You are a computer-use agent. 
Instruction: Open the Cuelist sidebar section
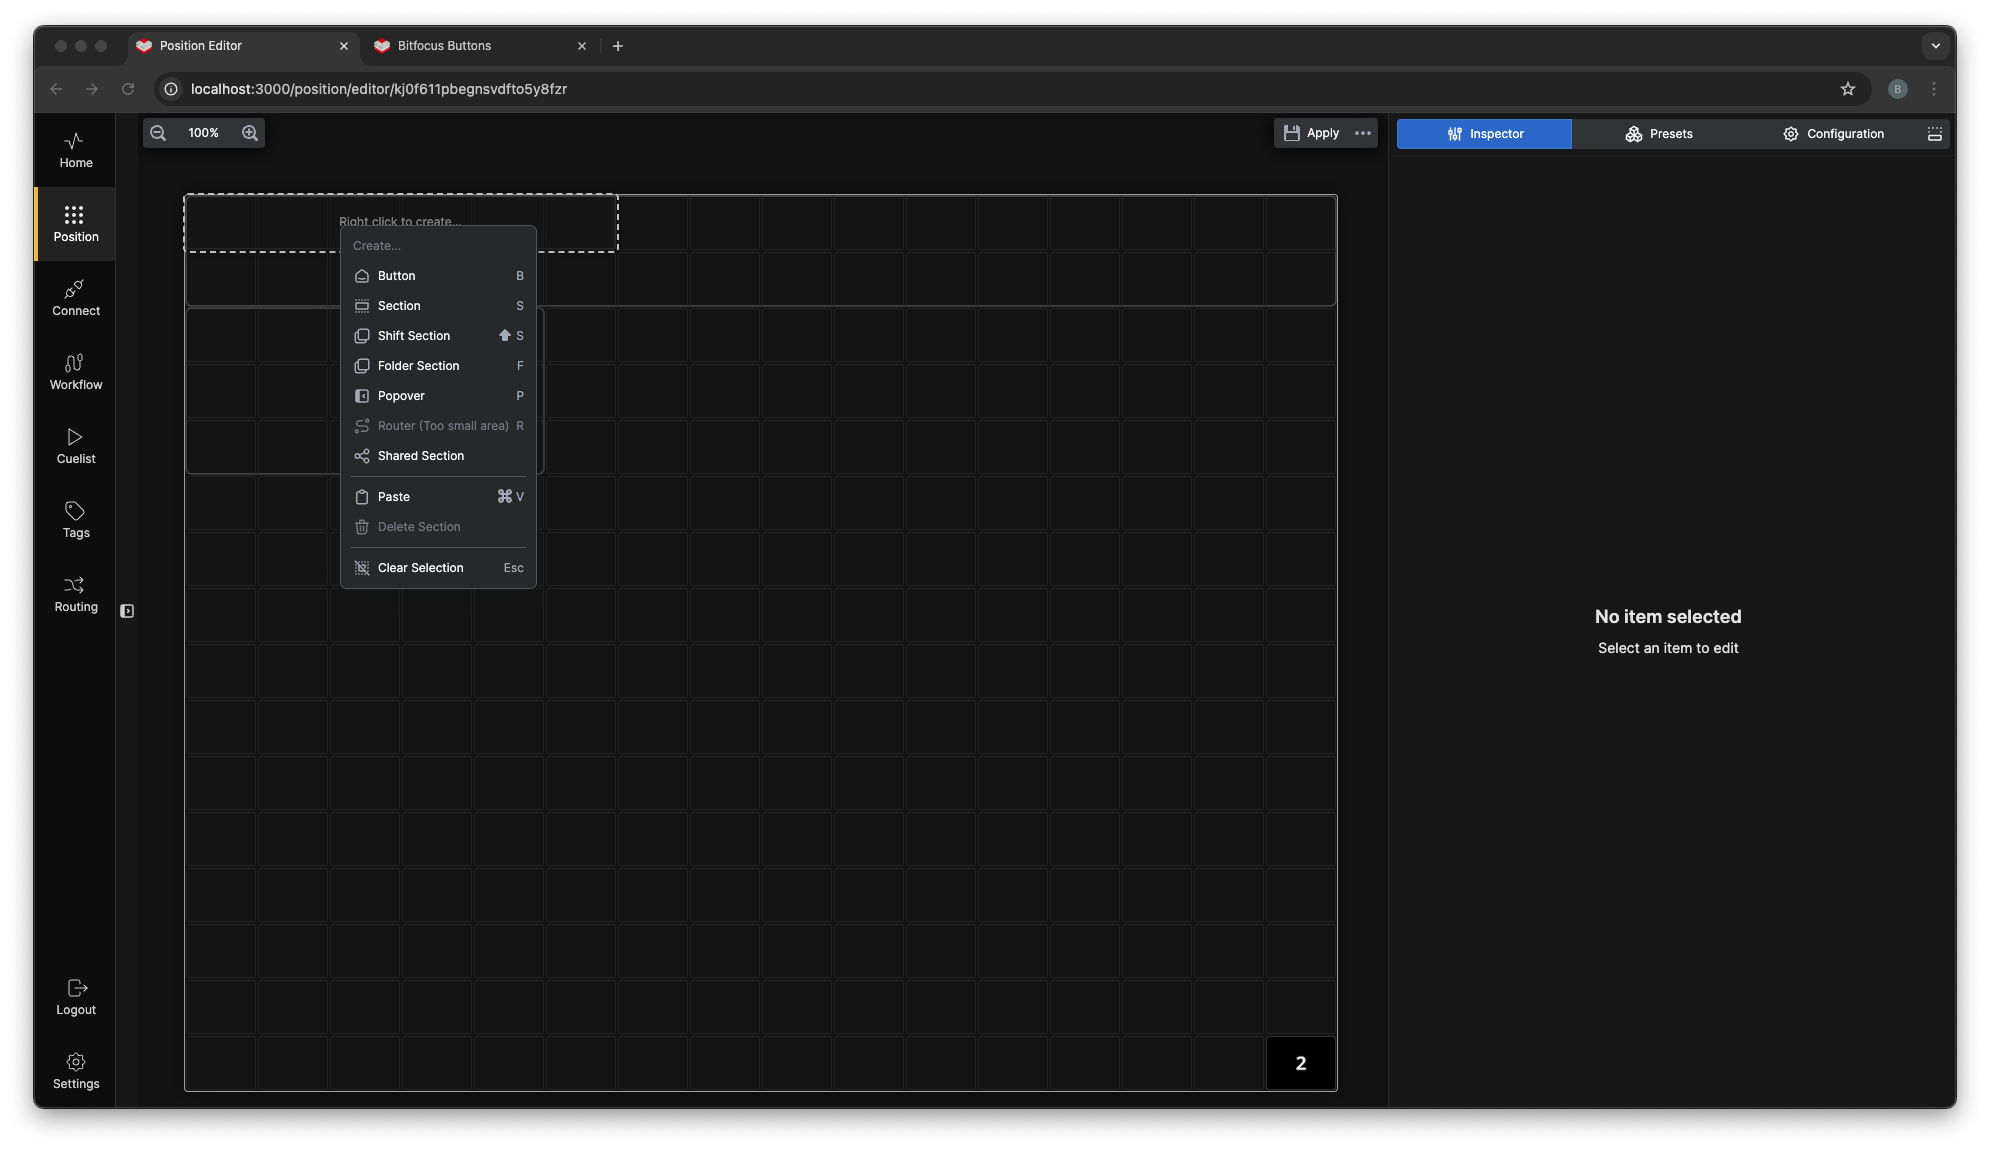(75, 446)
